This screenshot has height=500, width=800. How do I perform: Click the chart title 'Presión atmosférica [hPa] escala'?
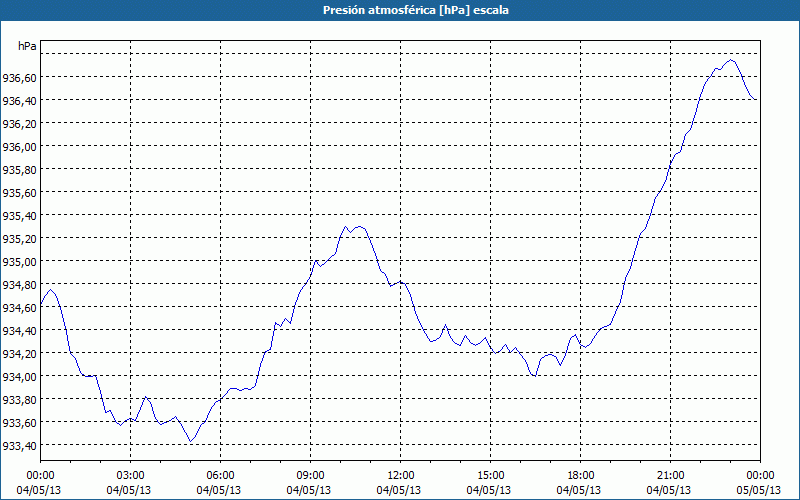tap(415, 10)
